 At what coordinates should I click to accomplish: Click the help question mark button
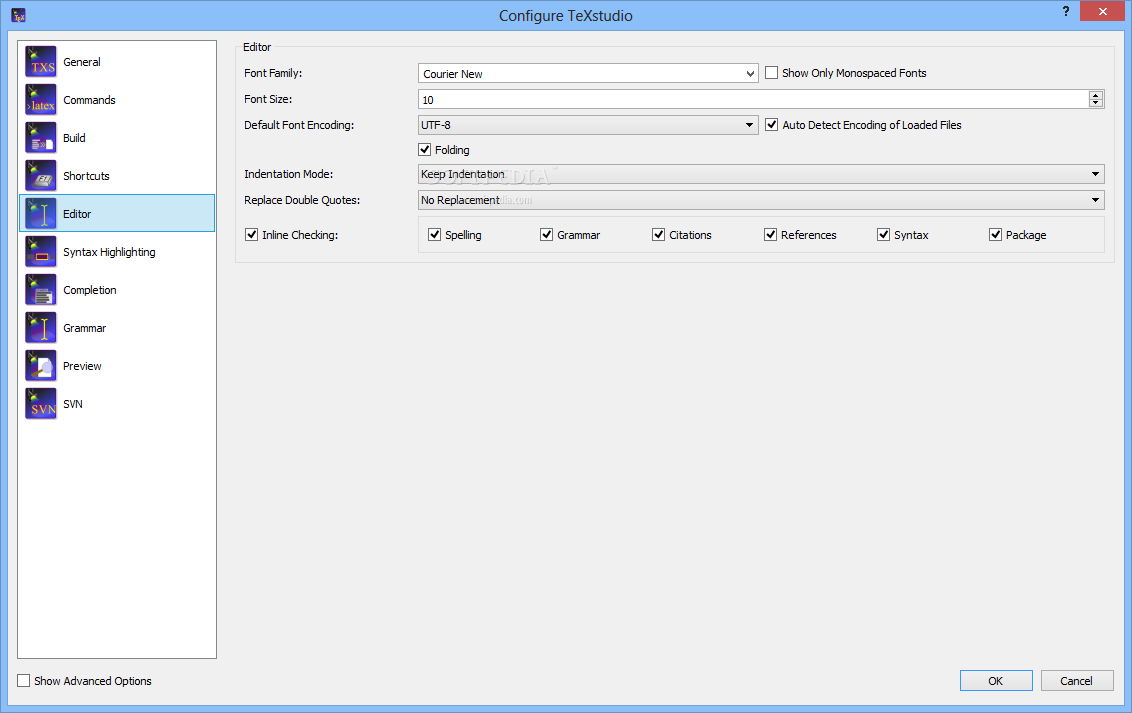(x=1066, y=12)
